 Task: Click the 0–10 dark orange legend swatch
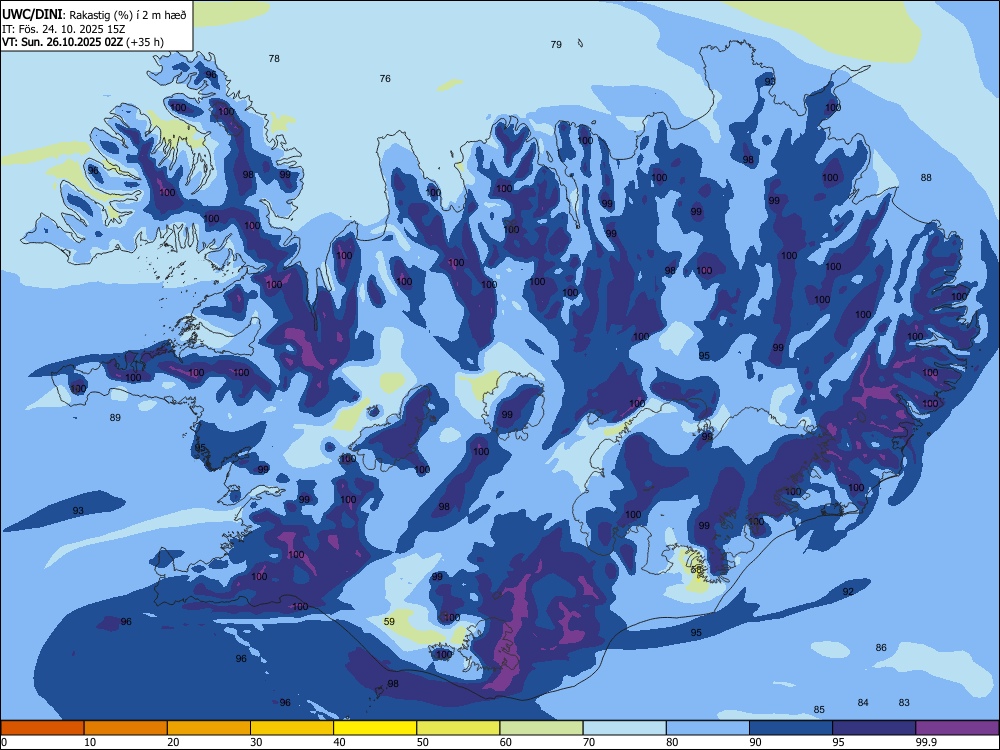coord(42,728)
